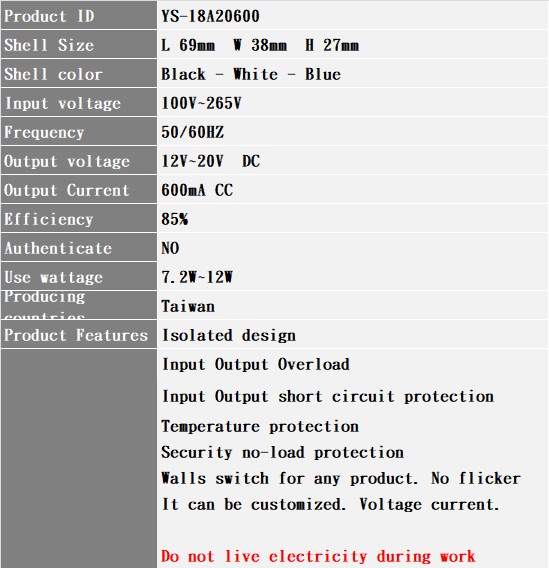The height and width of the screenshot is (568, 549).
Task: Click the 50/60HZ frequency value
Action: [x=193, y=132]
